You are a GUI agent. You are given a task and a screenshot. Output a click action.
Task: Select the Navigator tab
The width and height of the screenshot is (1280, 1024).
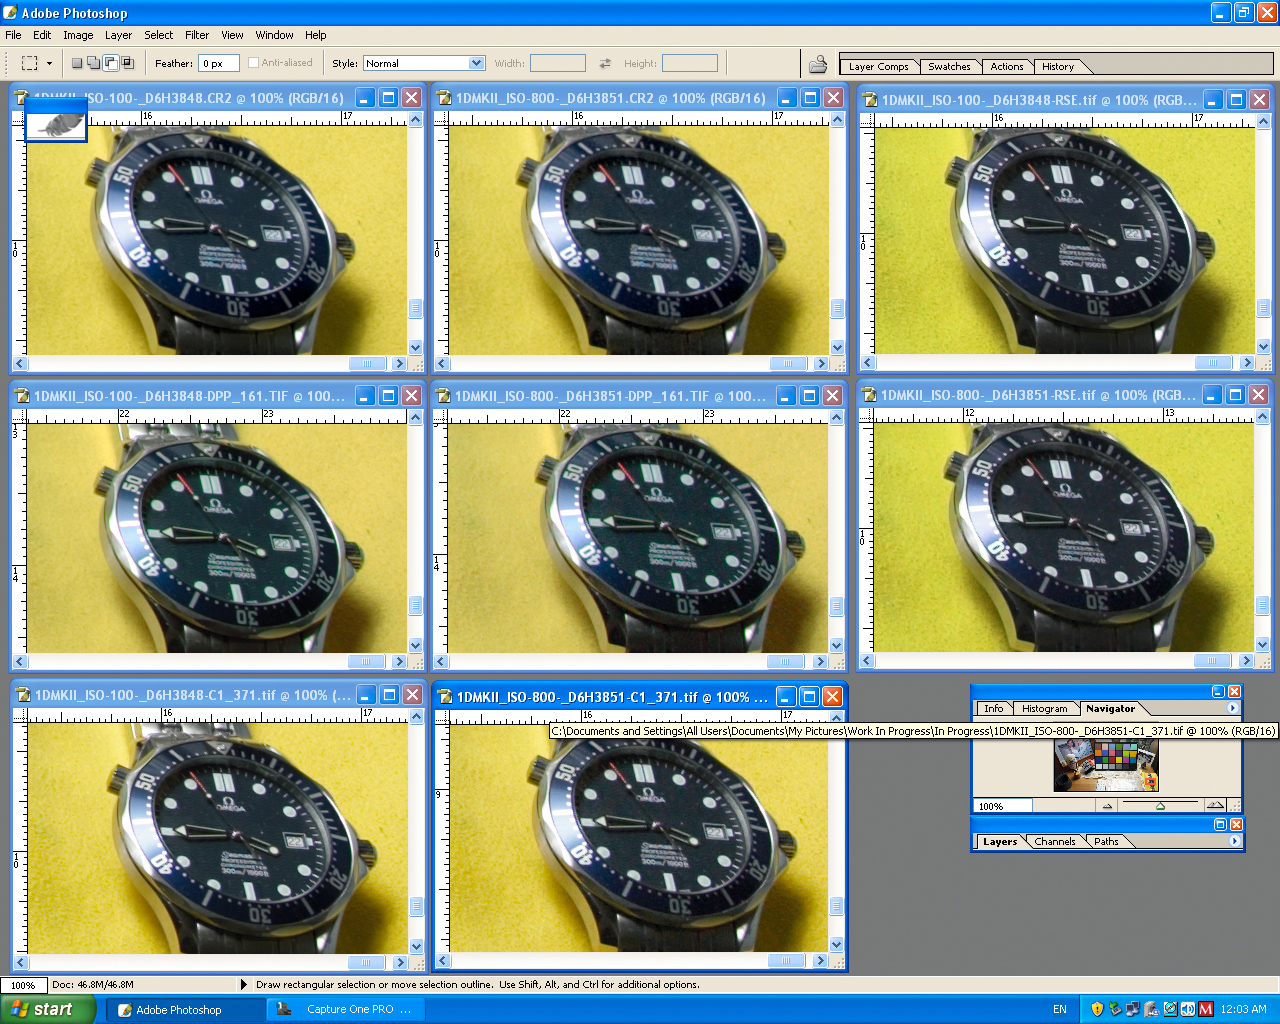(1111, 708)
